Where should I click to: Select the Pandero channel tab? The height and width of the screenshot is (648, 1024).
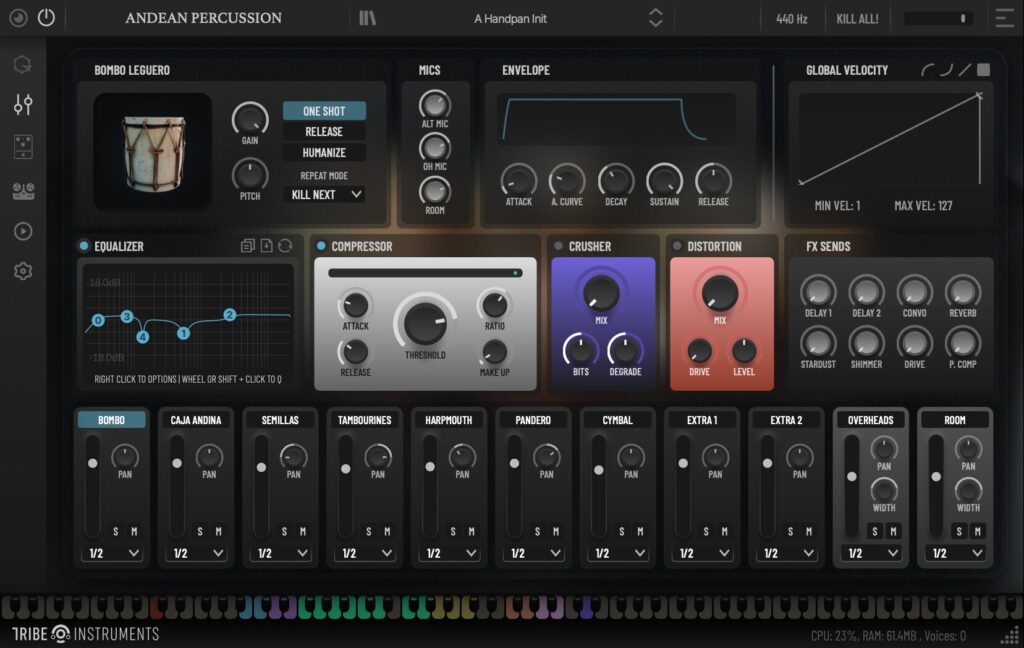coord(533,420)
